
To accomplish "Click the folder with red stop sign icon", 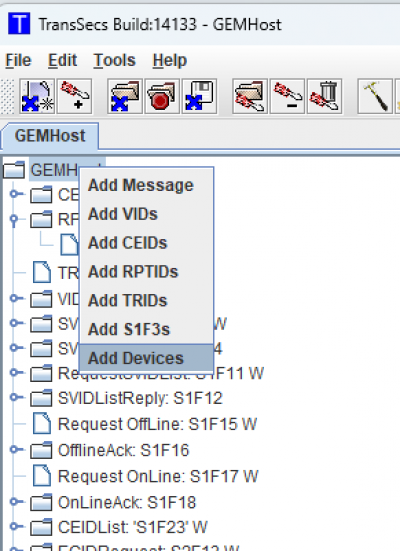I will click(x=162, y=97).
